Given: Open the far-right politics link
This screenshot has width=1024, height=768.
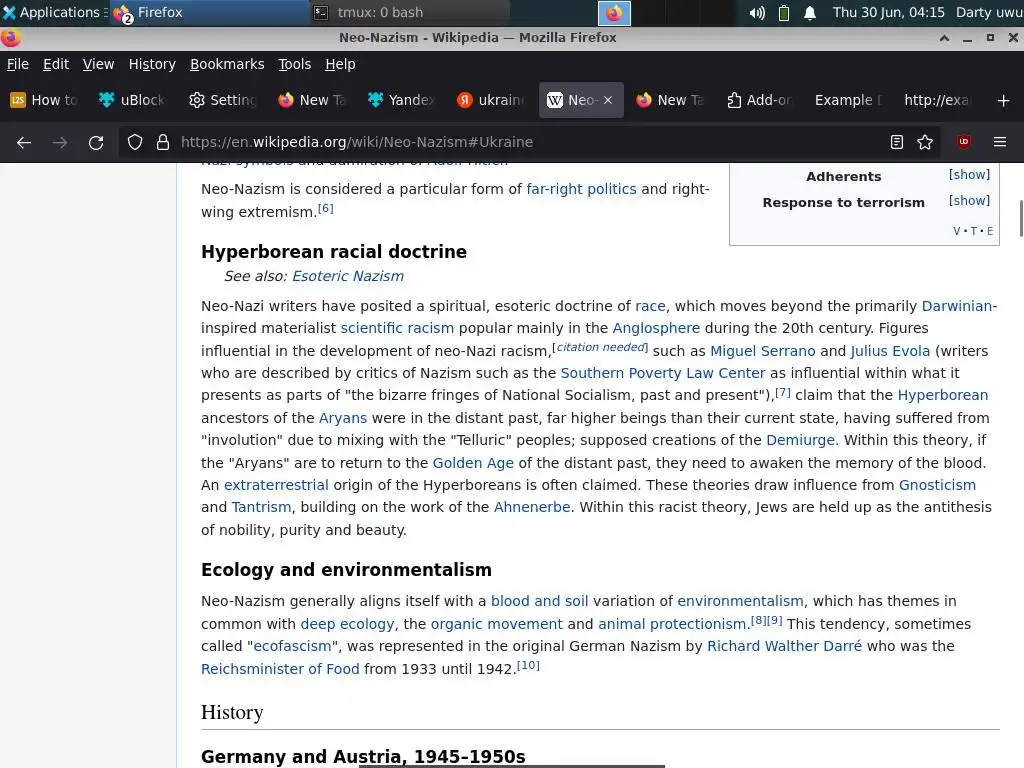Looking at the screenshot, I should [581, 189].
